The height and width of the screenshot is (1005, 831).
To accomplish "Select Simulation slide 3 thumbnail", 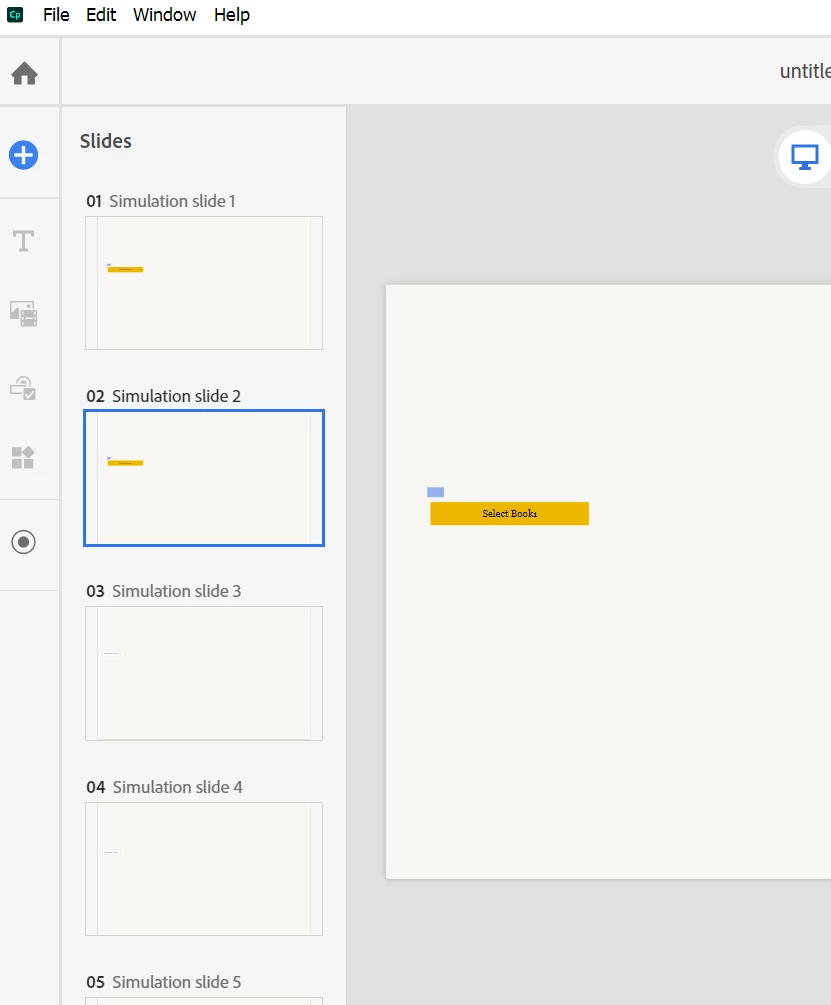I will point(204,673).
